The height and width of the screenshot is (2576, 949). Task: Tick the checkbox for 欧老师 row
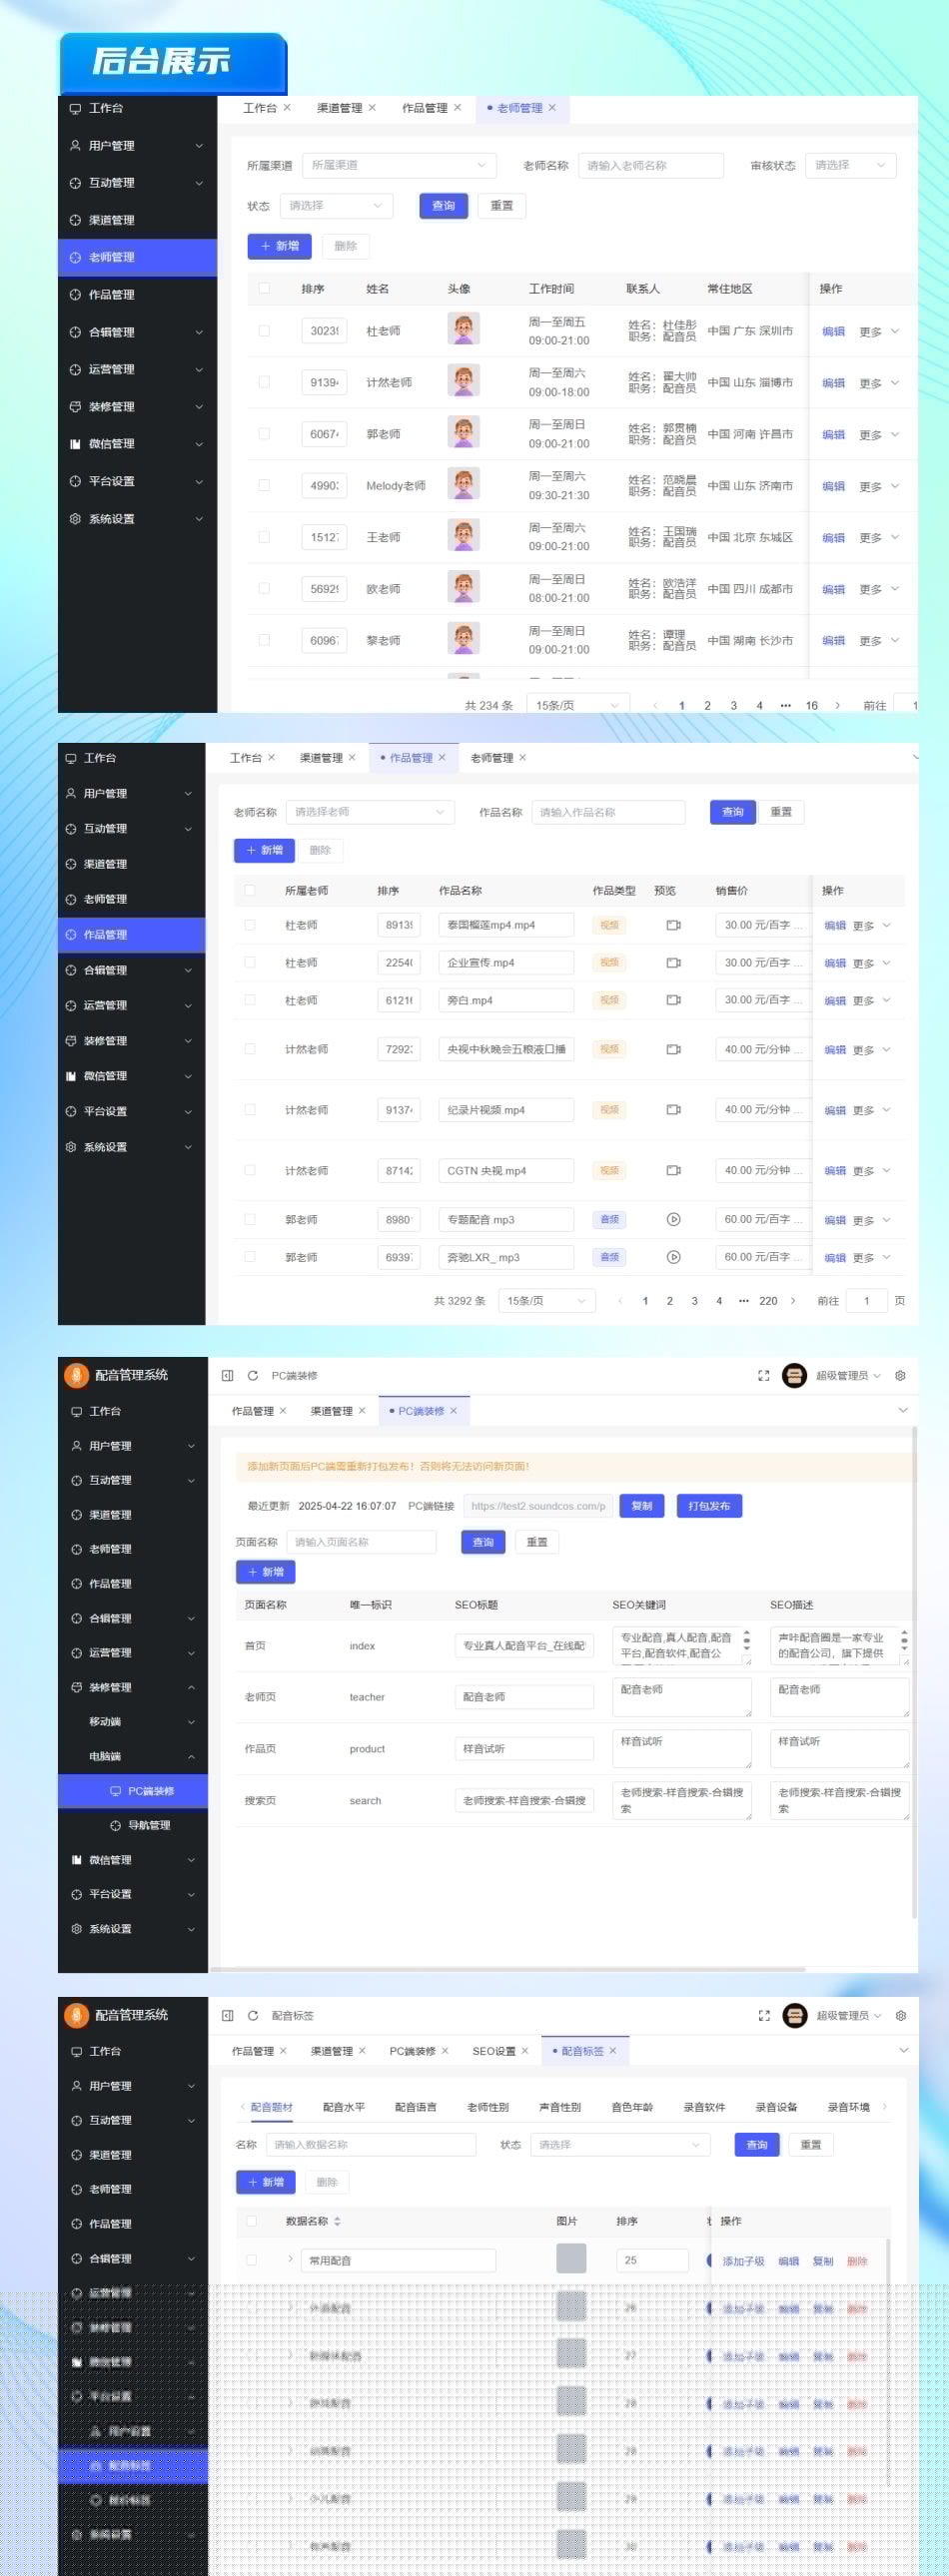264,588
